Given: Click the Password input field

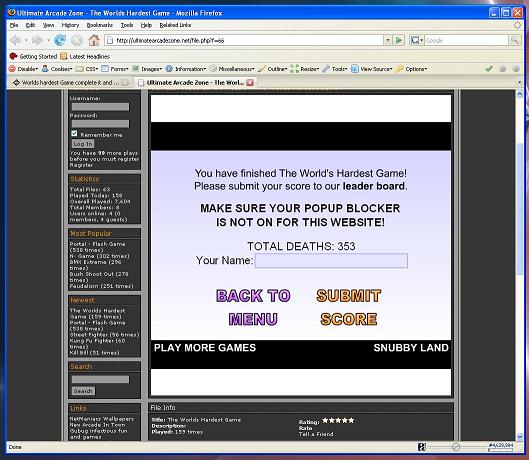Looking at the screenshot, I should click(100, 124).
